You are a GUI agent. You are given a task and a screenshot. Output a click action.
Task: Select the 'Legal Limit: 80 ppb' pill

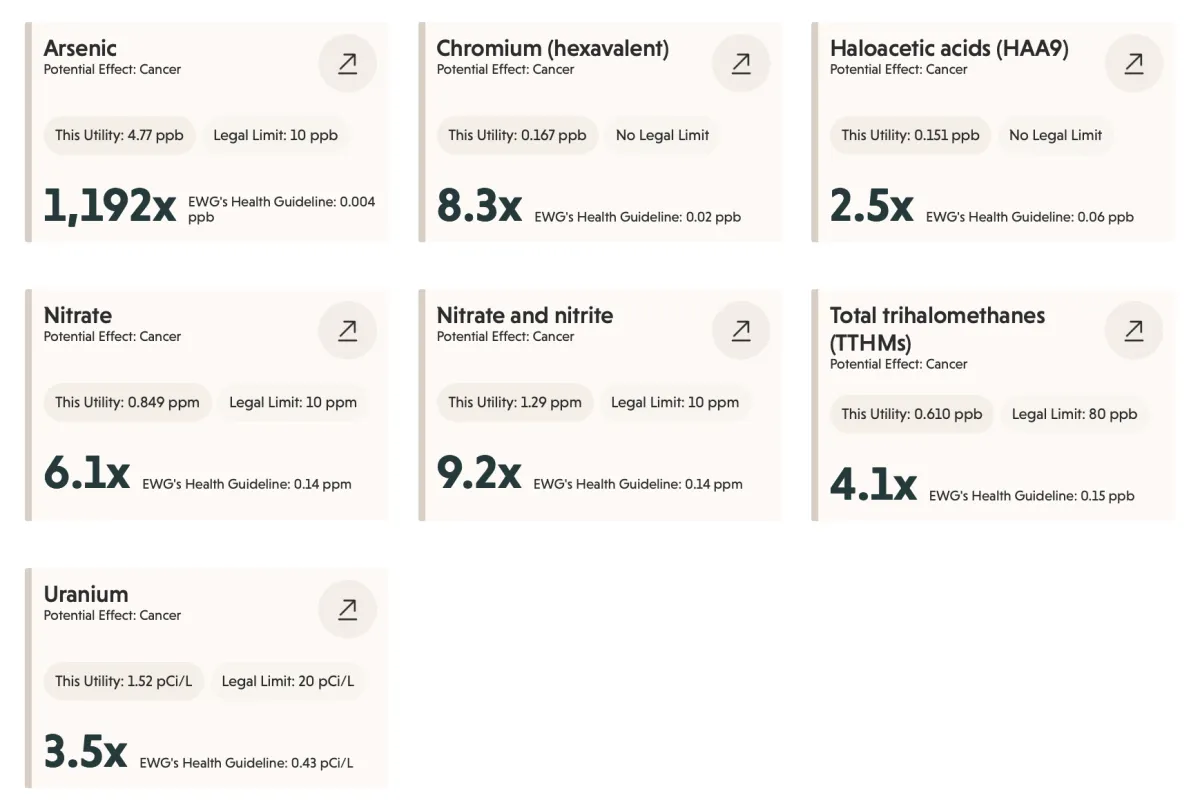1074,414
